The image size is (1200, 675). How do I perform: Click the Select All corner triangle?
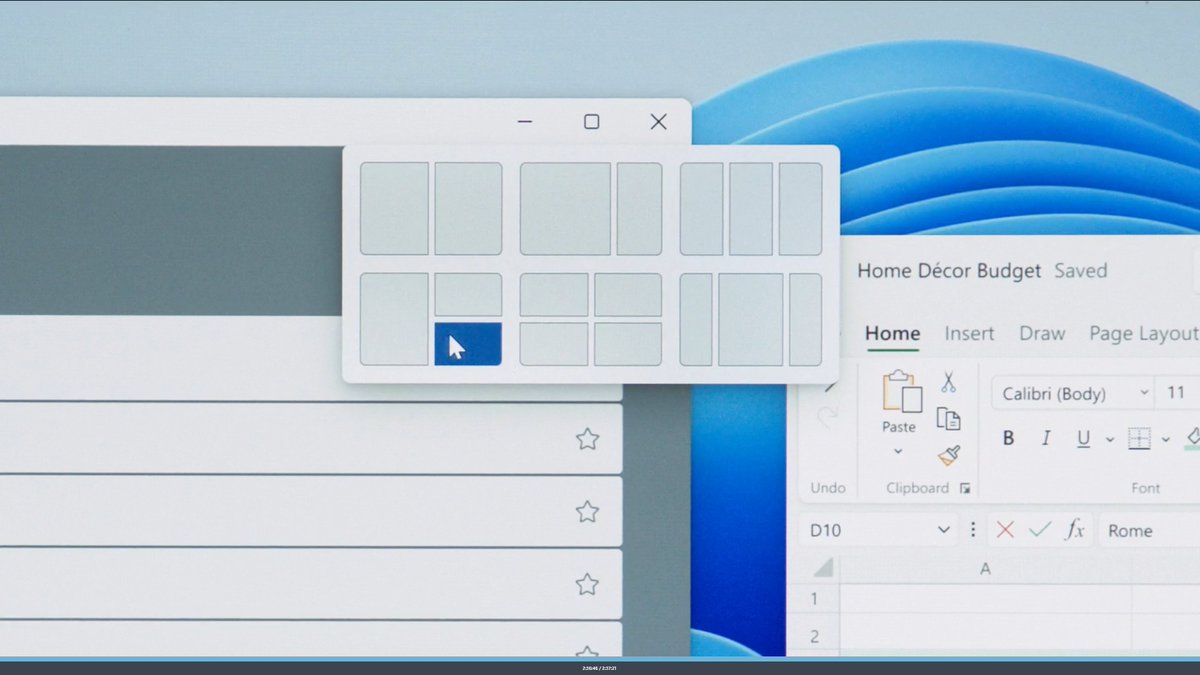823,568
